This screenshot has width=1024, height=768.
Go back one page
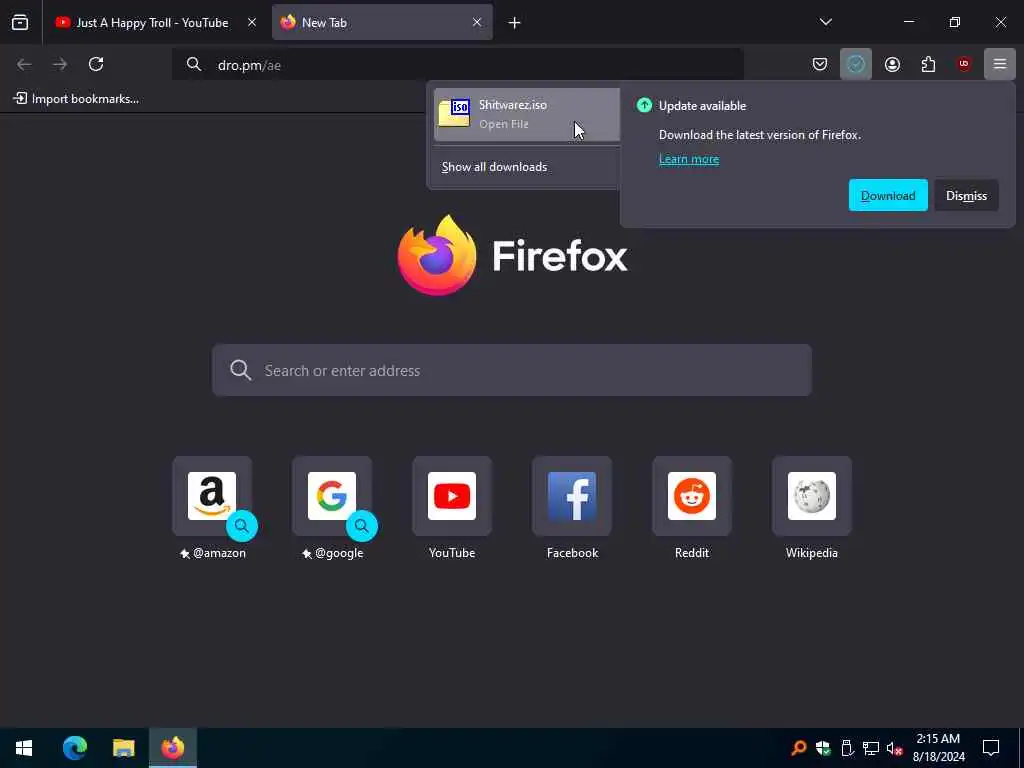click(x=24, y=64)
